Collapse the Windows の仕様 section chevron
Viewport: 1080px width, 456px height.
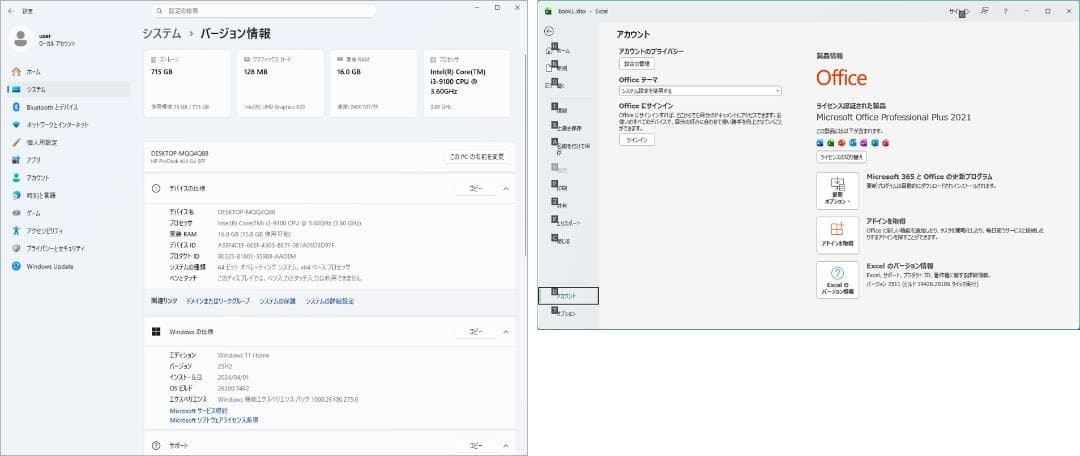click(x=506, y=332)
